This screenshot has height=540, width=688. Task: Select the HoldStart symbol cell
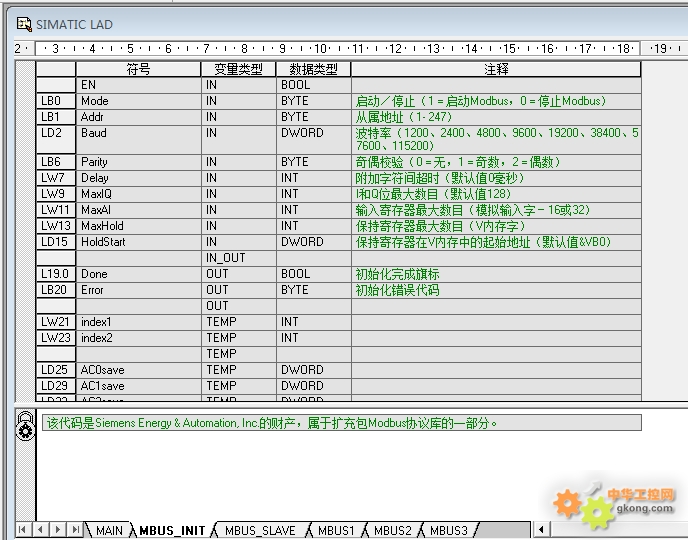click(x=138, y=242)
